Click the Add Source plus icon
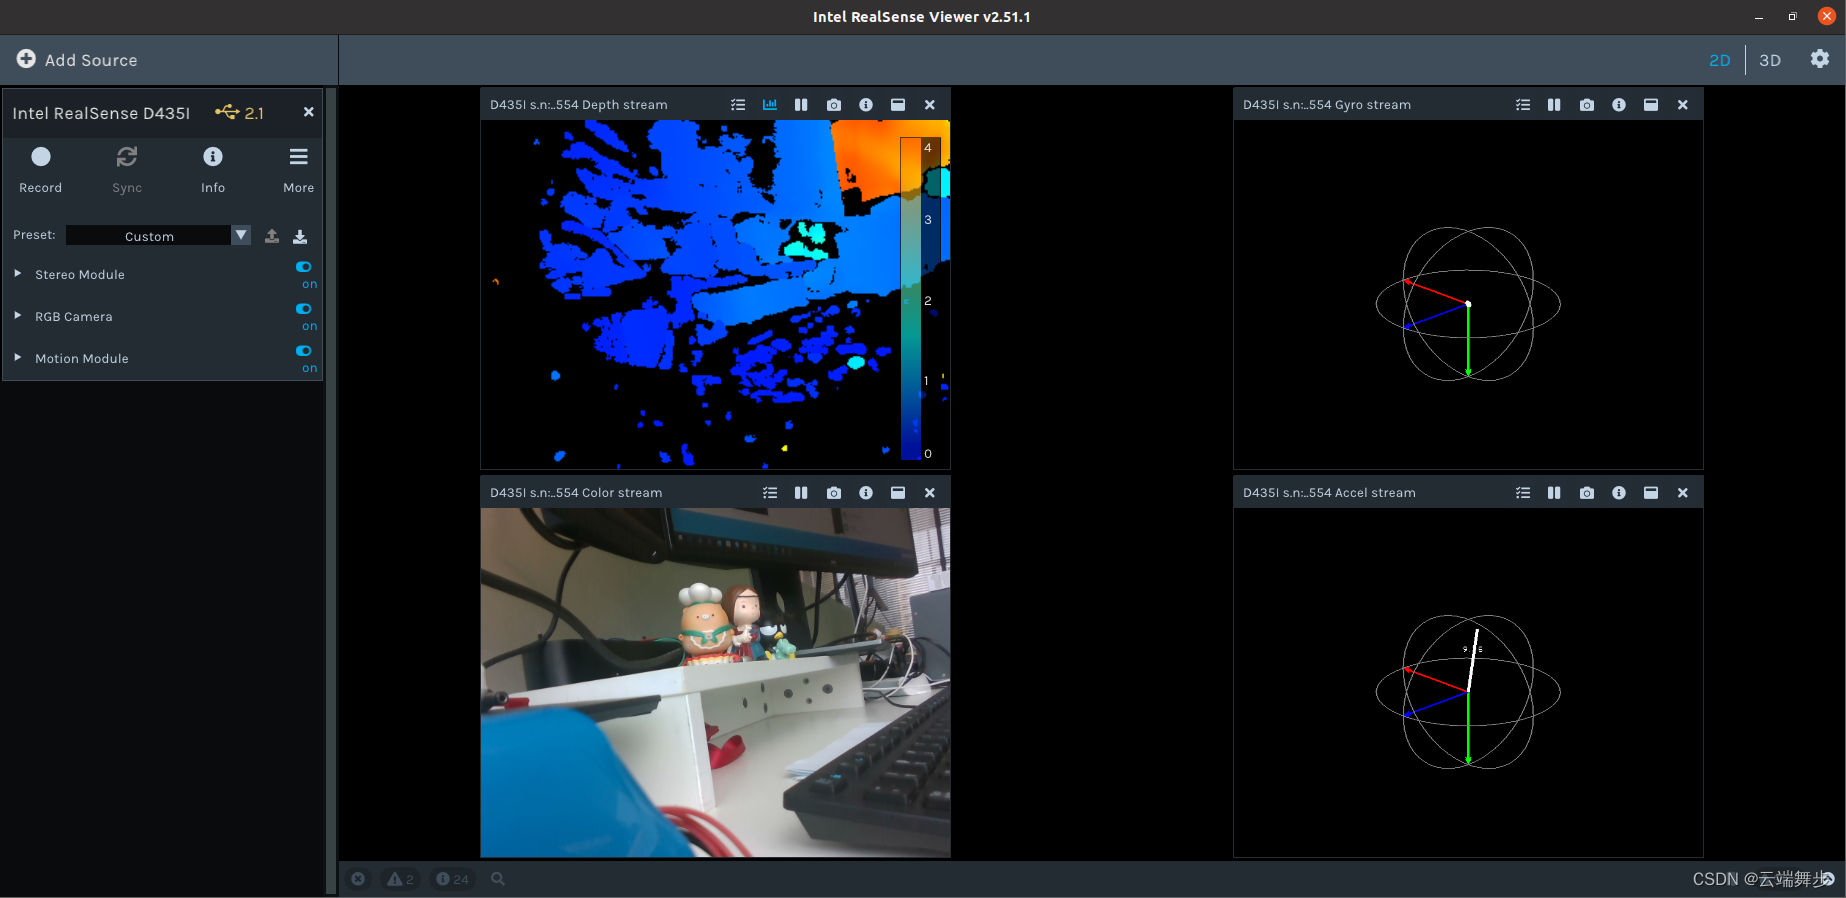 point(26,59)
